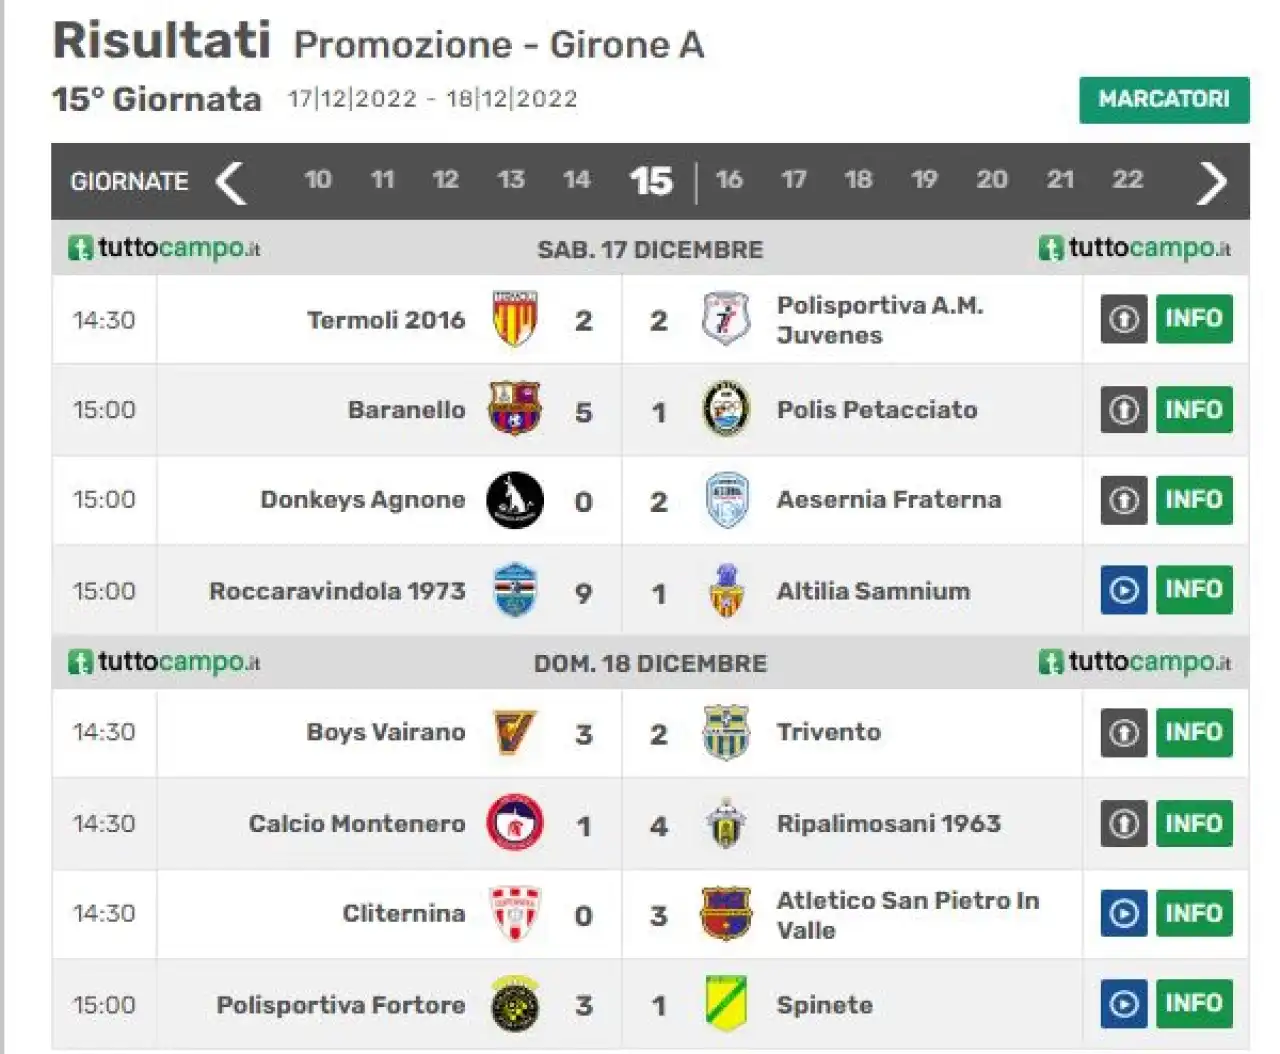Click the Calcio Montenero team crest

(515, 822)
